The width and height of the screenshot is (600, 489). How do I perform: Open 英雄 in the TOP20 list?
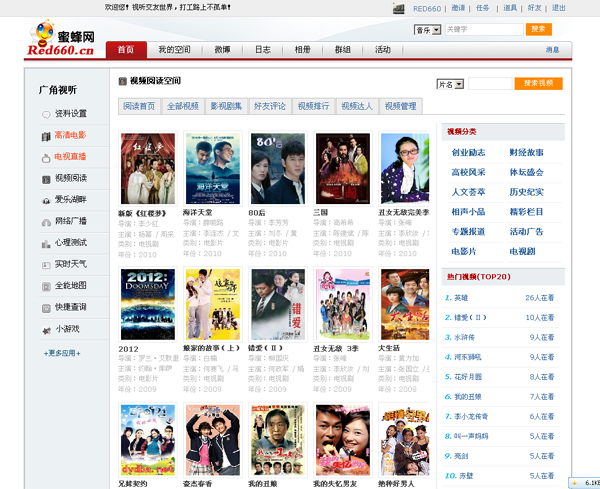tap(461, 298)
